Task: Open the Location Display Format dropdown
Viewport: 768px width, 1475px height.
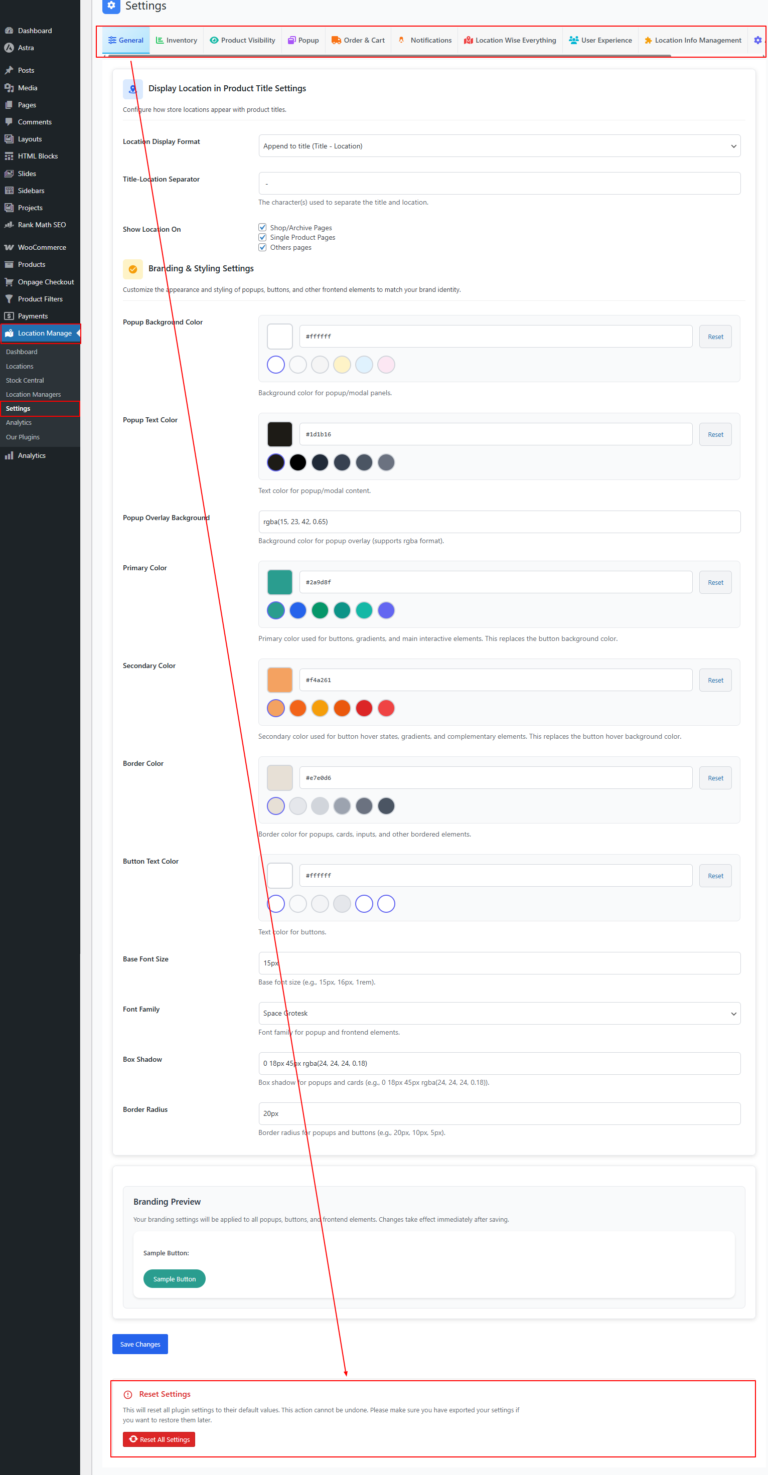Action: tap(499, 146)
